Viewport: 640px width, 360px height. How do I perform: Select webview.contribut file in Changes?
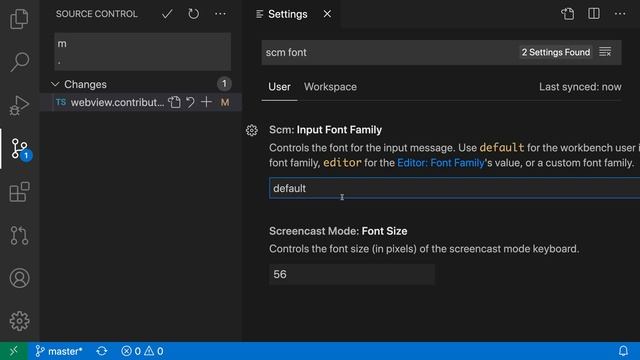[x=118, y=102]
